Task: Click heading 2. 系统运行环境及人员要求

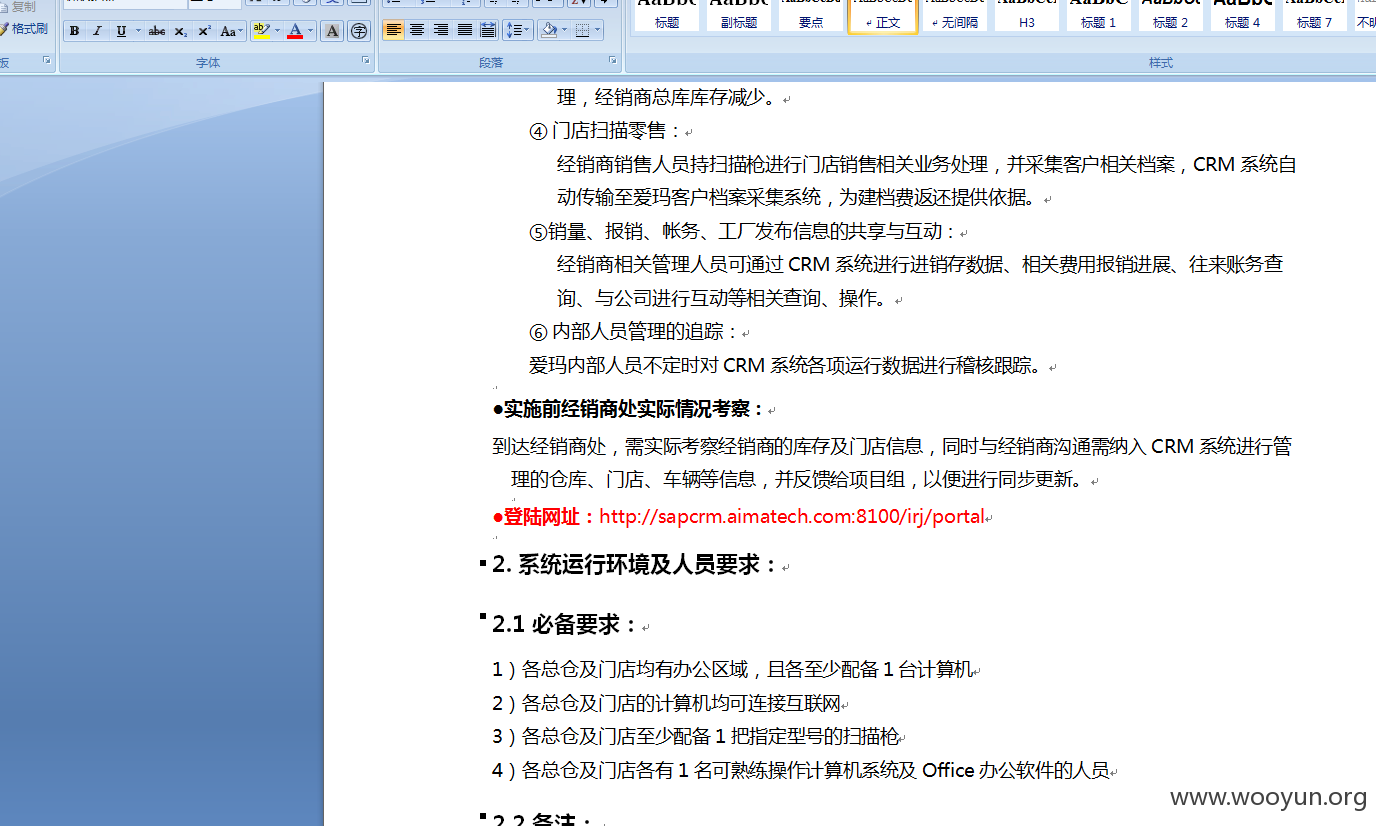Action: (635, 565)
